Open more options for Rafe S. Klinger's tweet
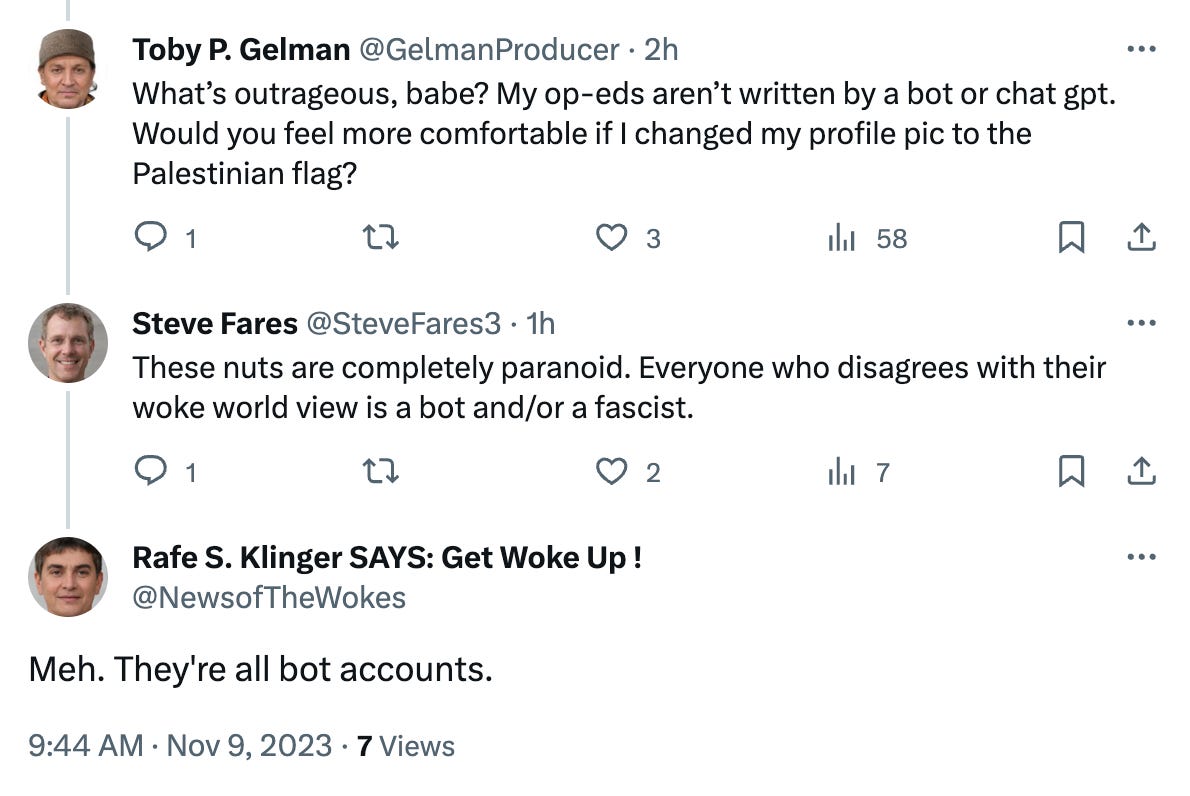Image resolution: width=1190 pixels, height=796 pixels. [x=1141, y=557]
